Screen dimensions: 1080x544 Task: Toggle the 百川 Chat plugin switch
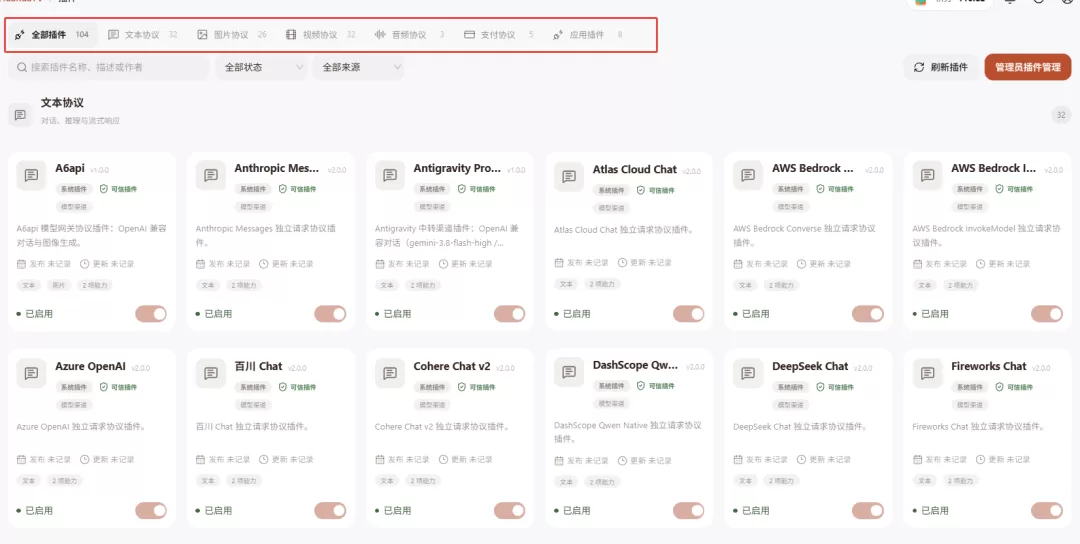coord(330,510)
